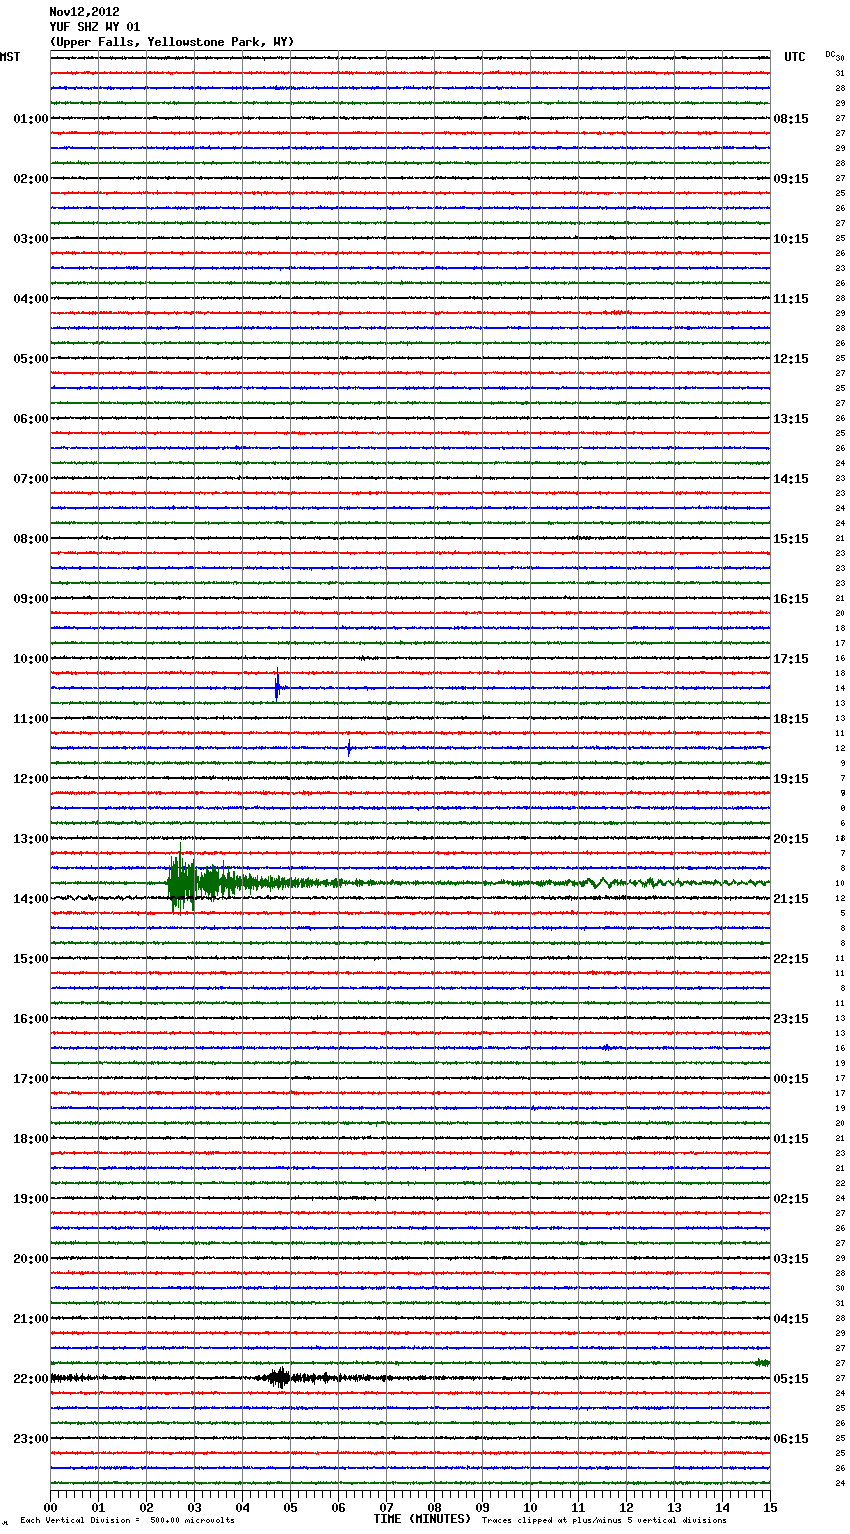The image size is (850, 1534).
Task: Click the 10 minute tick label
Action: pos(530,1507)
